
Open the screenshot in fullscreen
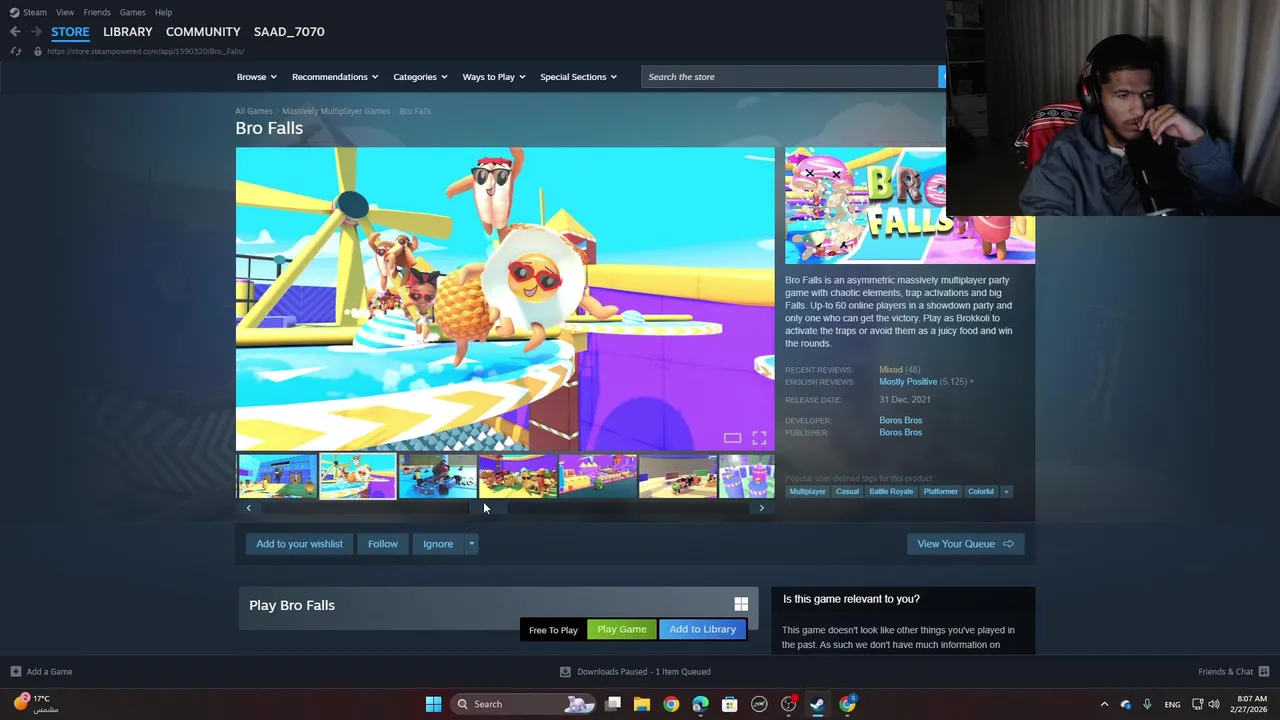click(x=759, y=438)
